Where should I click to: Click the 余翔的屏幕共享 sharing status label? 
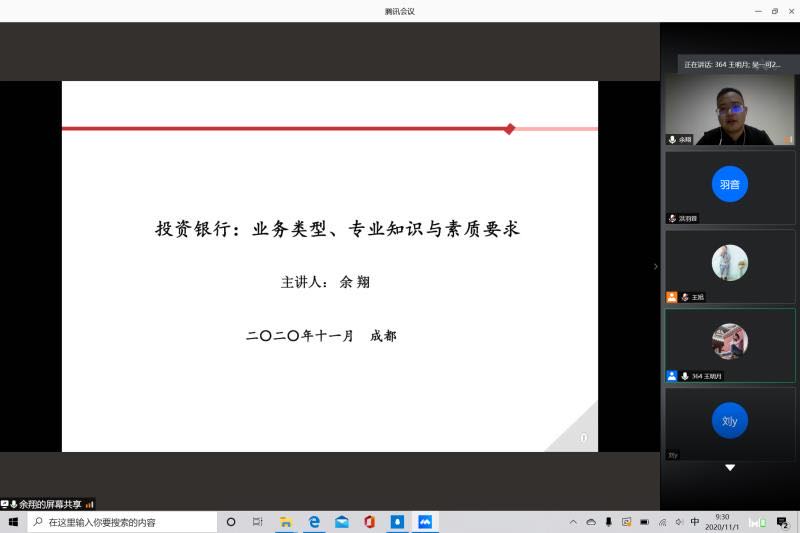pos(50,504)
